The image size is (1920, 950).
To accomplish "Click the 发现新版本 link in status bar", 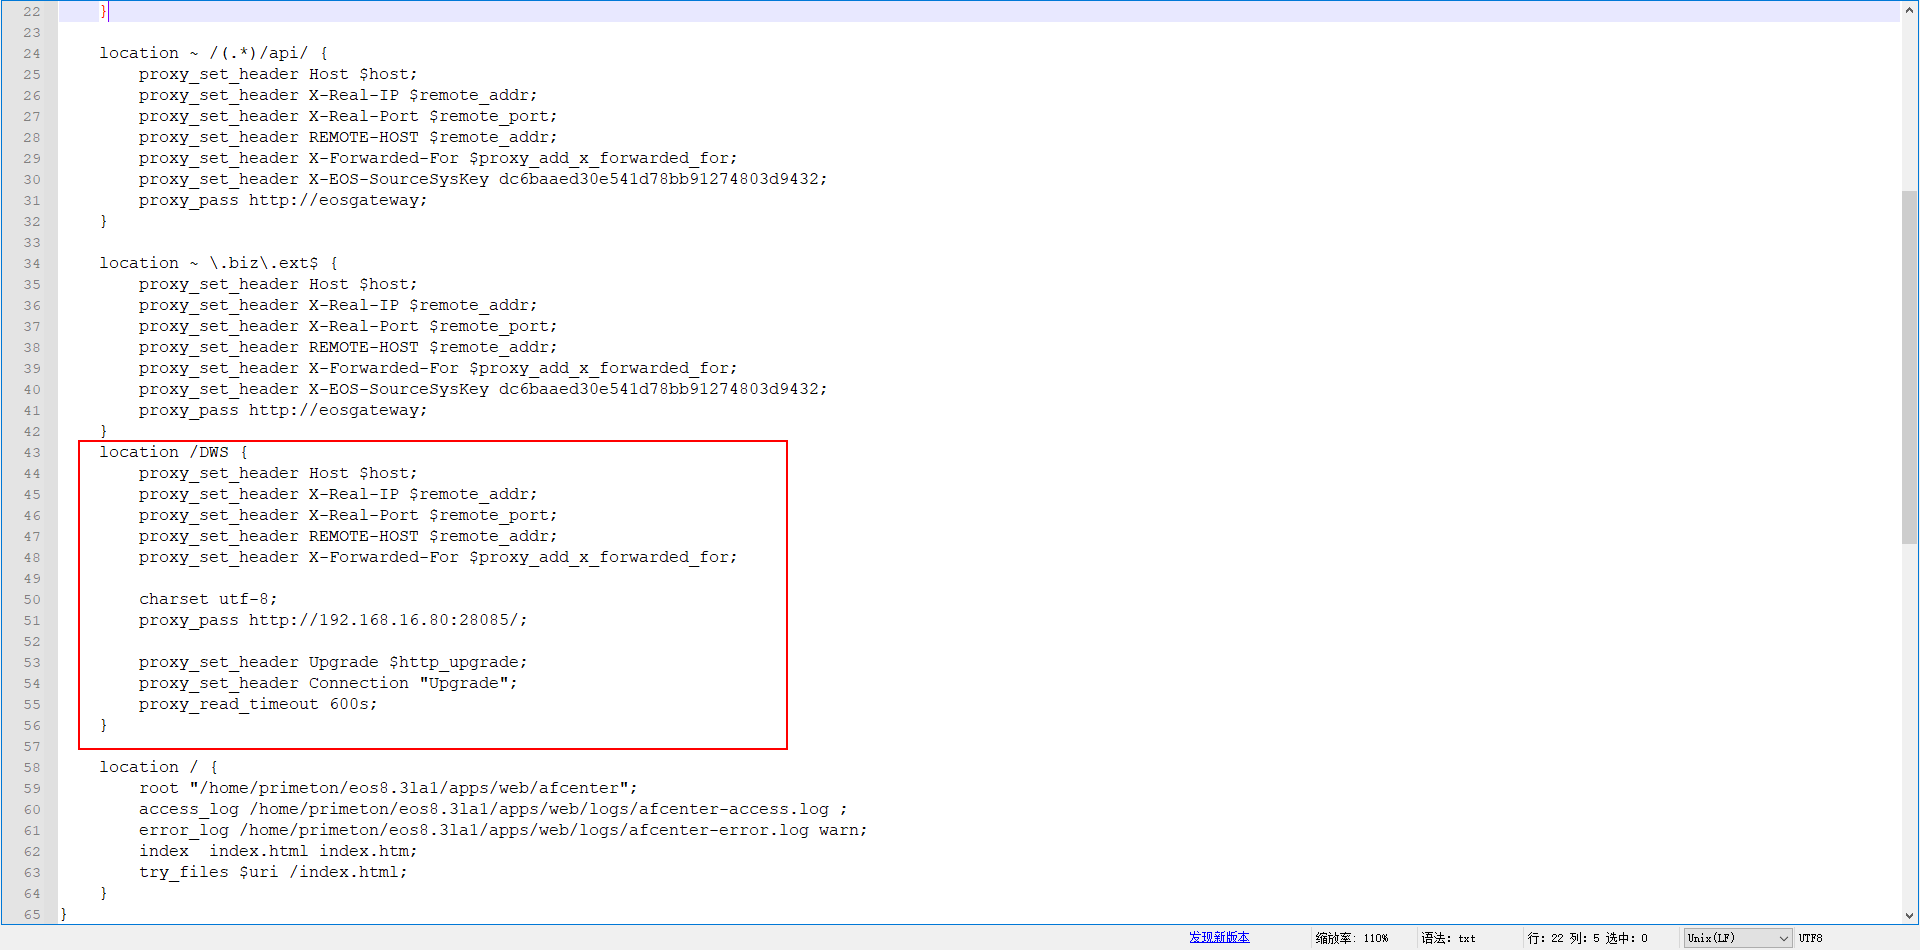I will coord(1219,937).
